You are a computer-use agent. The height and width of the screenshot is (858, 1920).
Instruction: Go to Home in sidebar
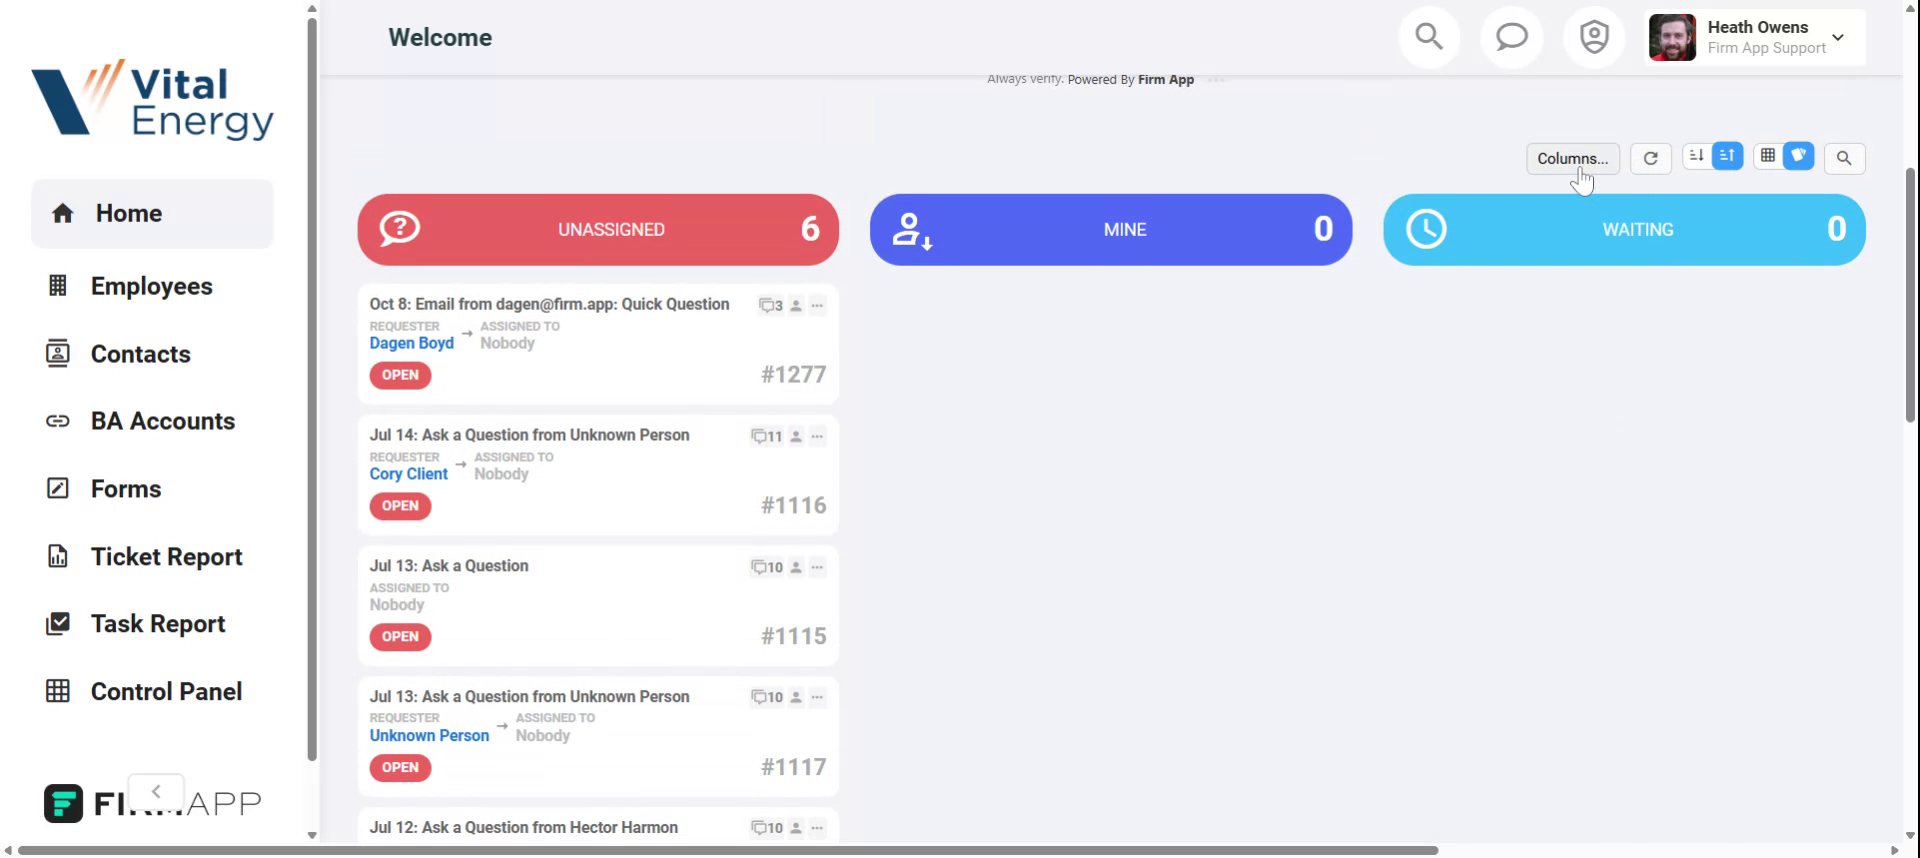click(x=152, y=213)
